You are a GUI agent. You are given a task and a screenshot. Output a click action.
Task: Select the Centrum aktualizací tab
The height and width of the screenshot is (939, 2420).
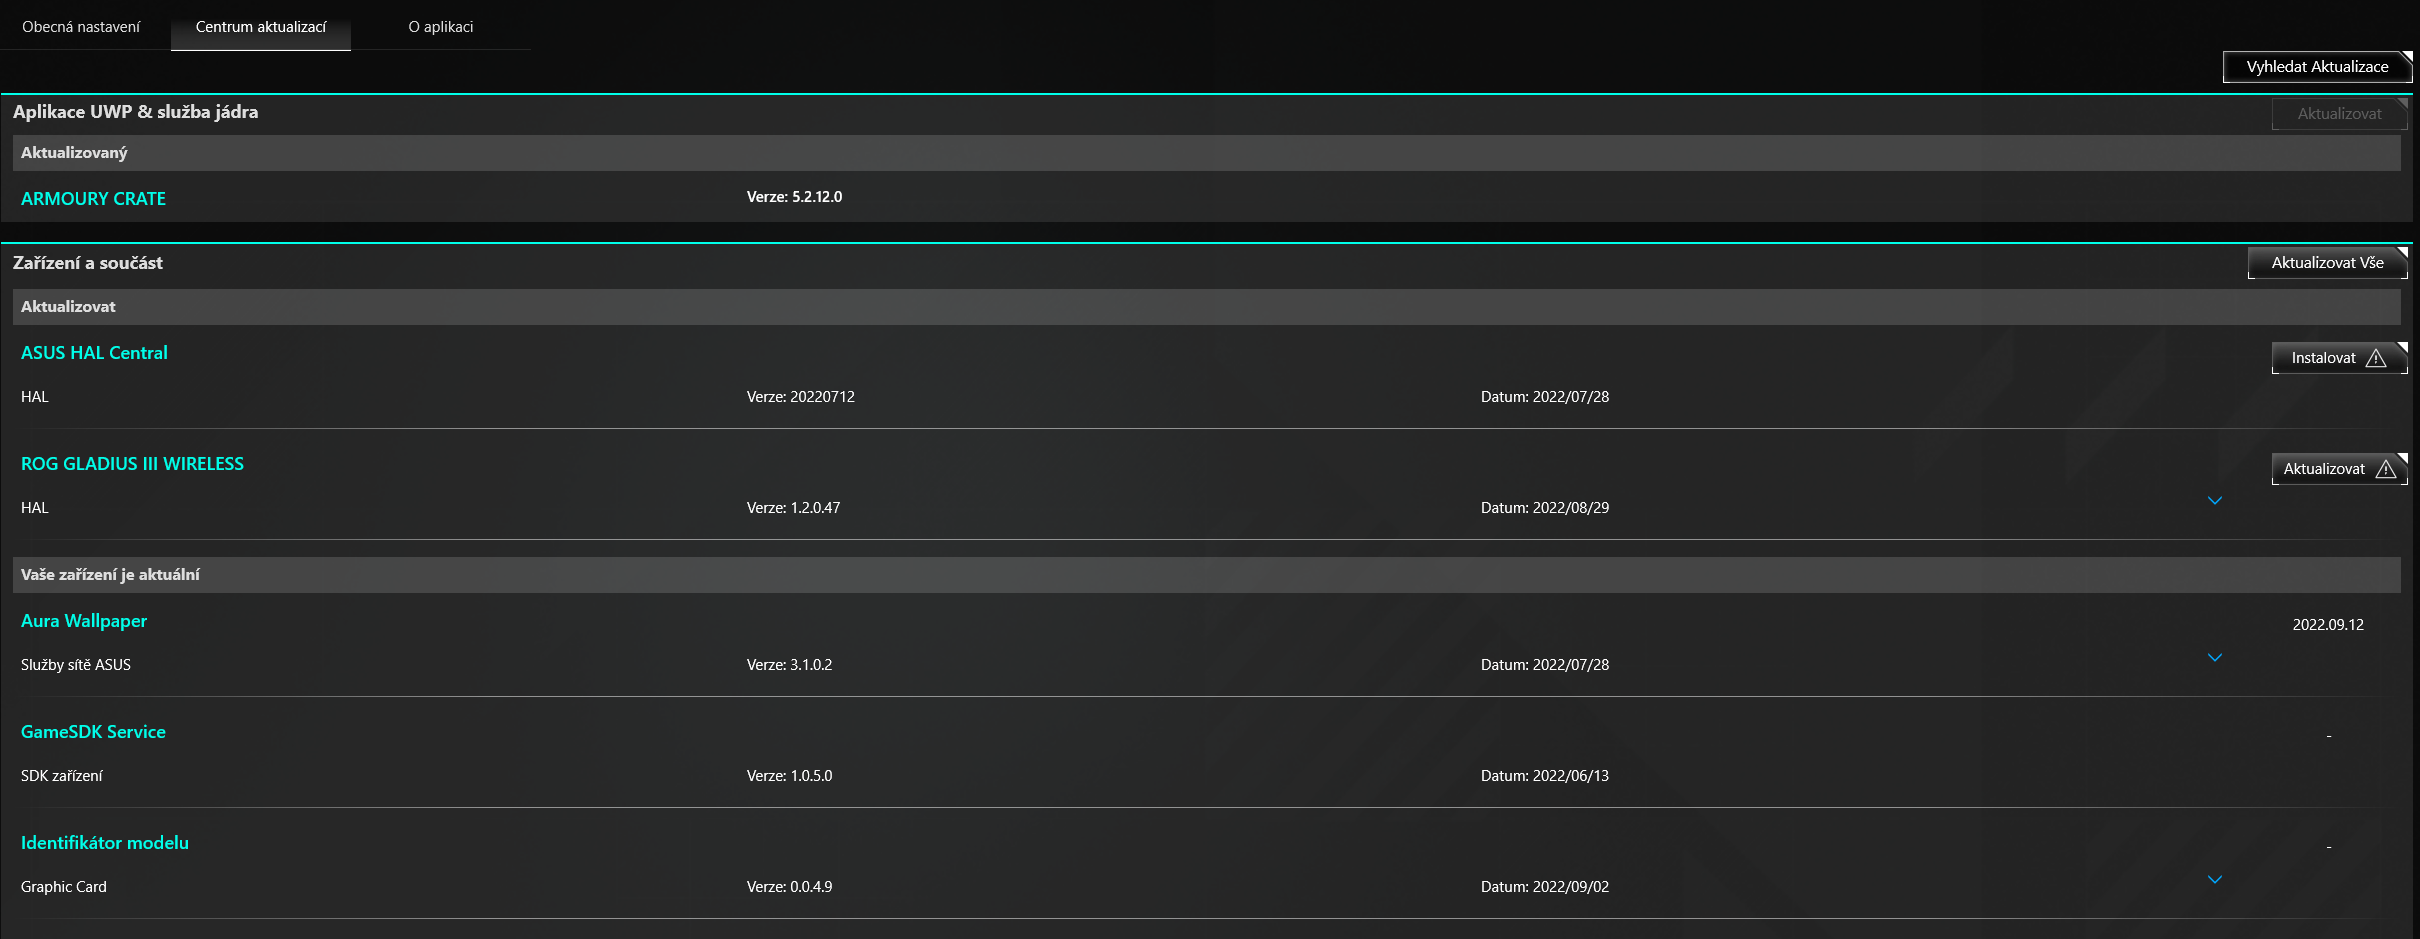click(260, 27)
